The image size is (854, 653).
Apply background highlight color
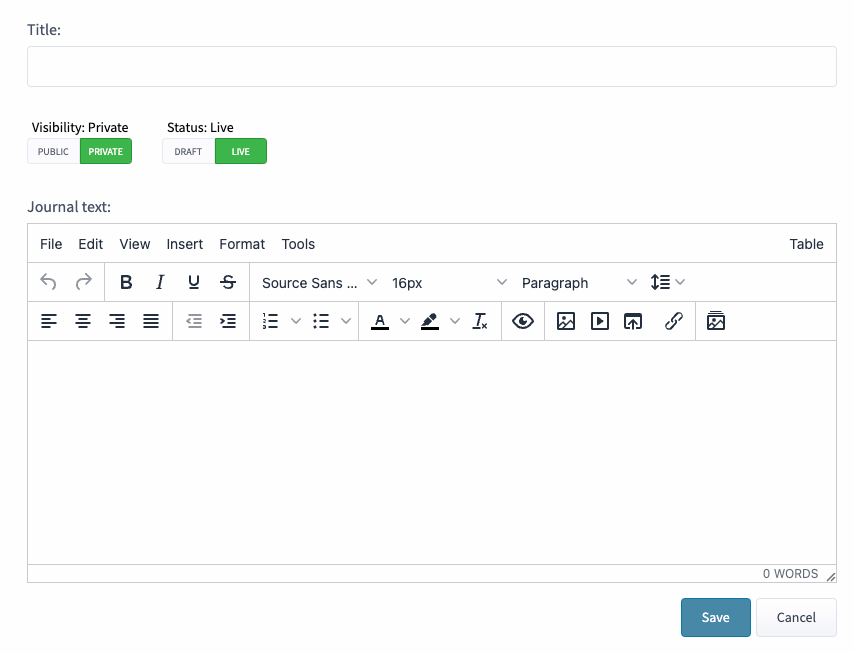(x=430, y=321)
